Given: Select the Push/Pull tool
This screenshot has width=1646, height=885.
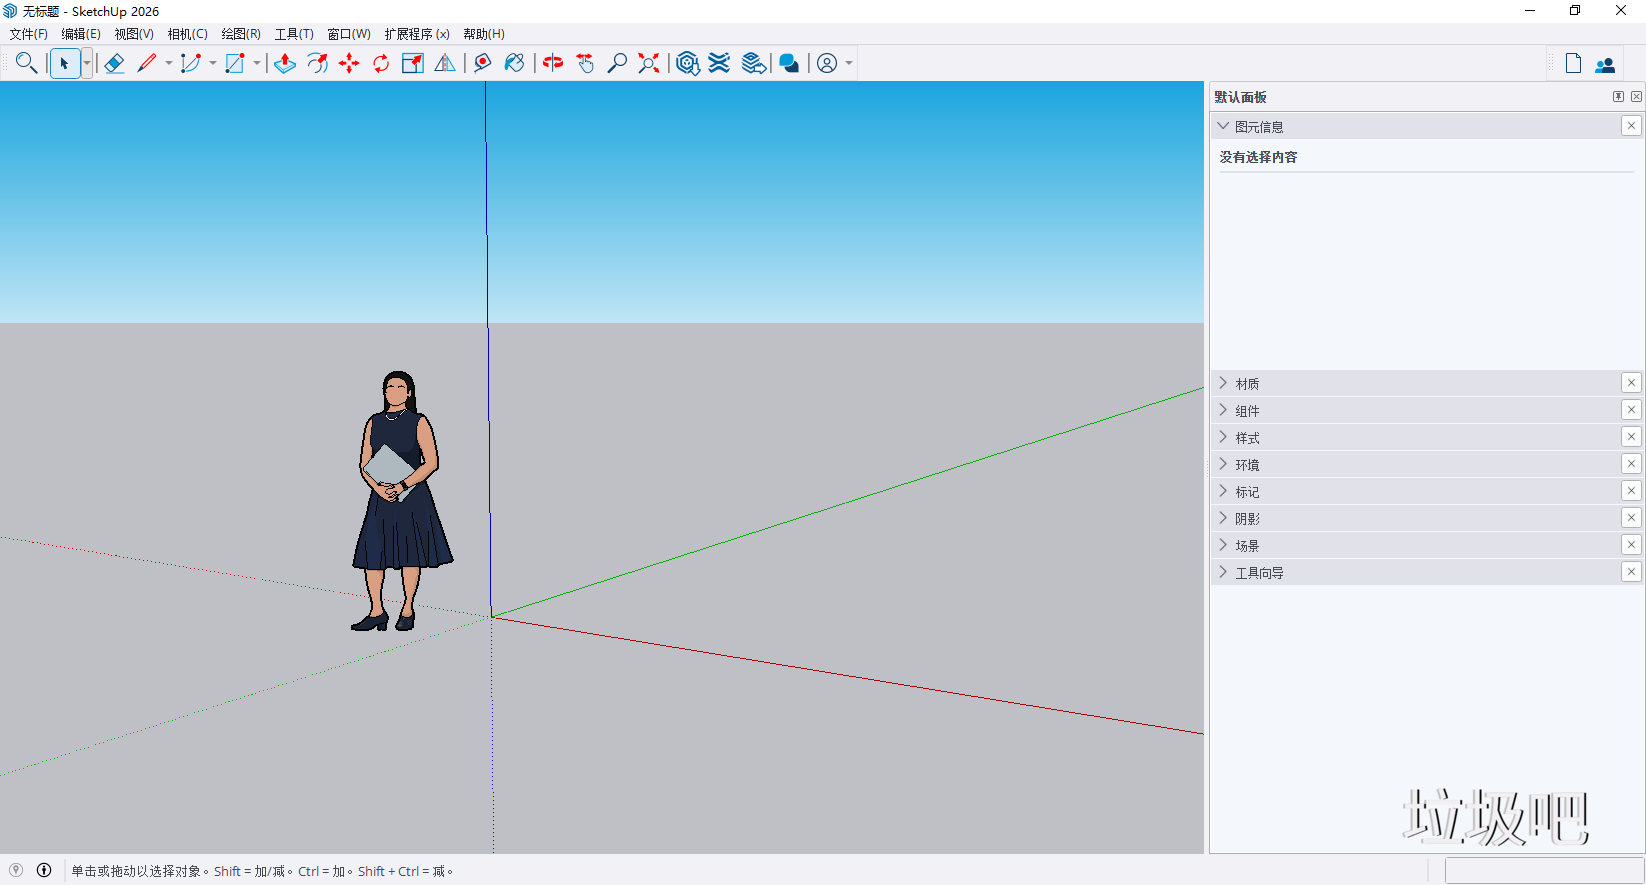Looking at the screenshot, I should click(x=285, y=63).
